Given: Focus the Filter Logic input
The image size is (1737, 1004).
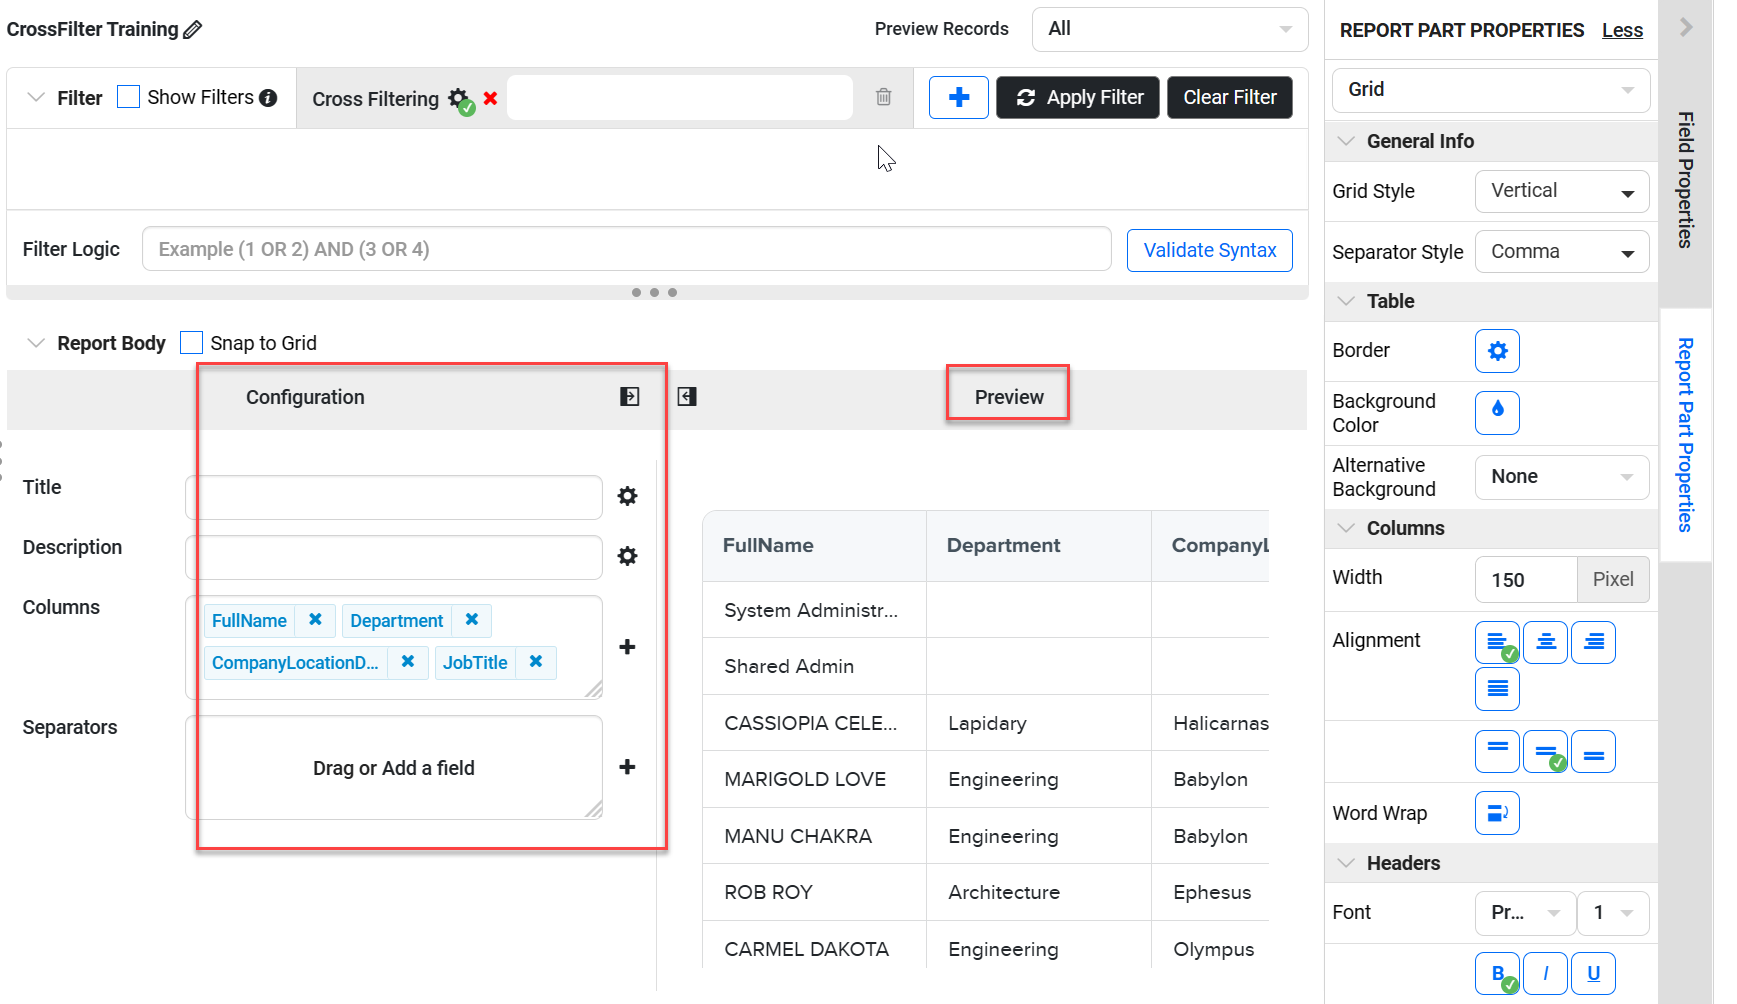Looking at the screenshot, I should click(x=627, y=249).
